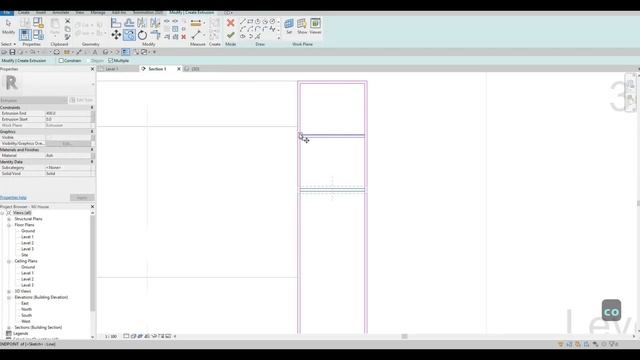The image size is (640, 360).
Task: Collapse the Graphics properties section
Action: tap(92, 131)
